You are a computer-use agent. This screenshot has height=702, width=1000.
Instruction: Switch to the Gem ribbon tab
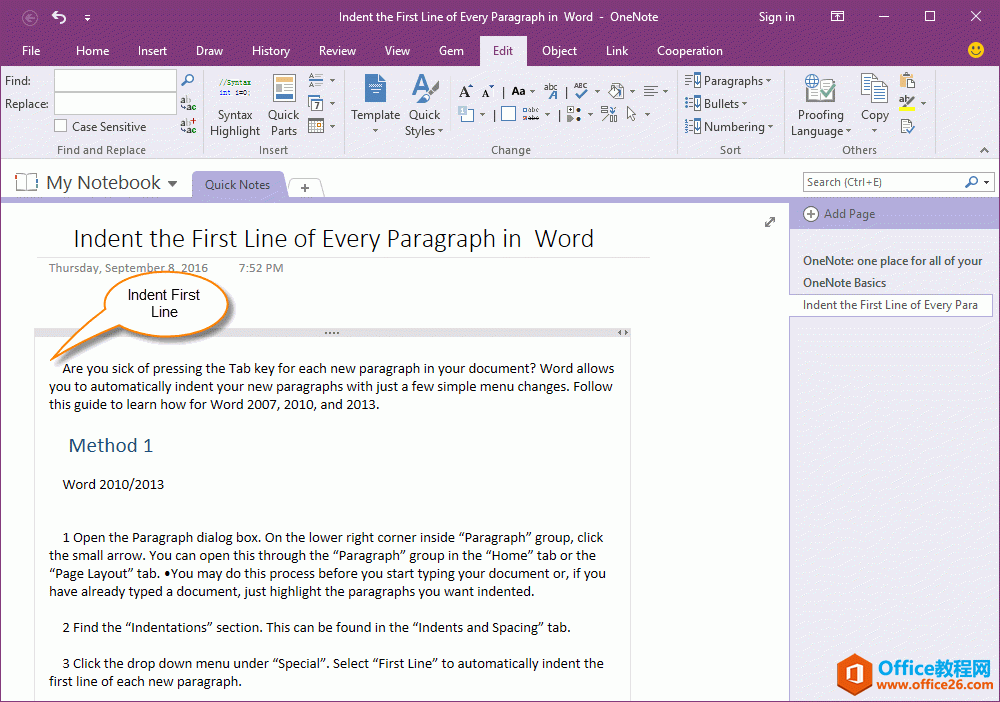pos(451,50)
